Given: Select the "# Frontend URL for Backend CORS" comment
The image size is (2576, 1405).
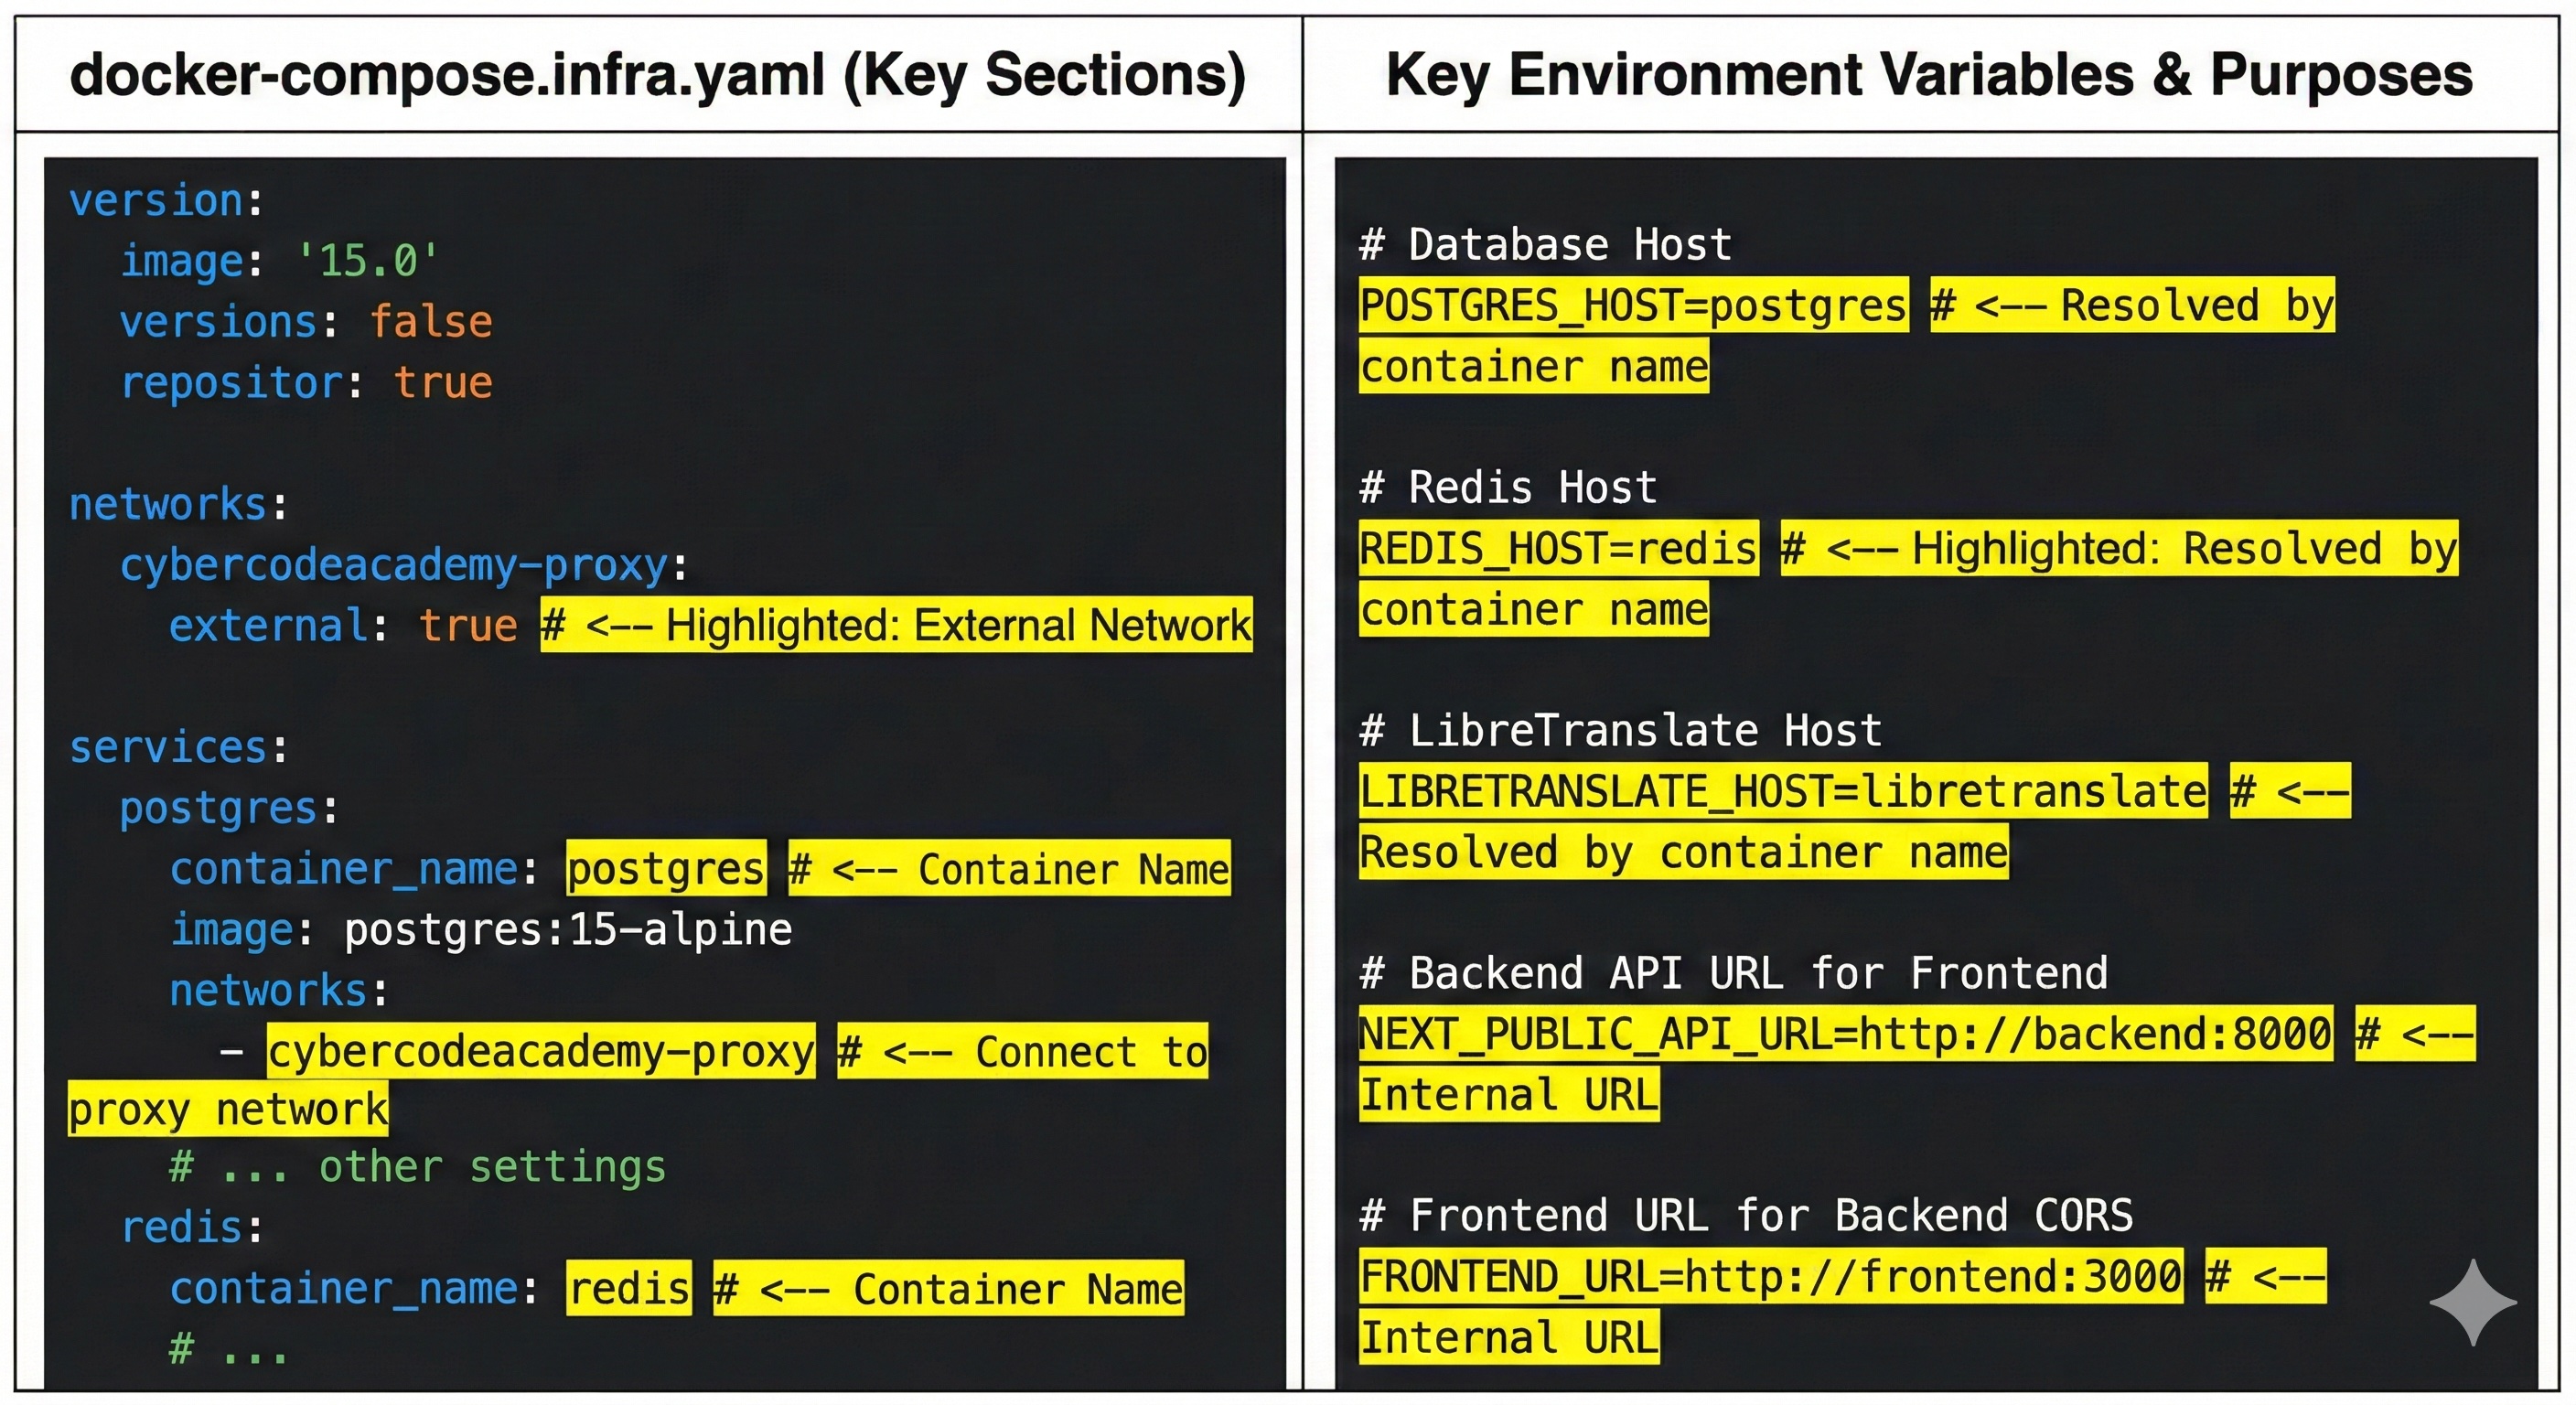Looking at the screenshot, I should pos(1746,1217).
